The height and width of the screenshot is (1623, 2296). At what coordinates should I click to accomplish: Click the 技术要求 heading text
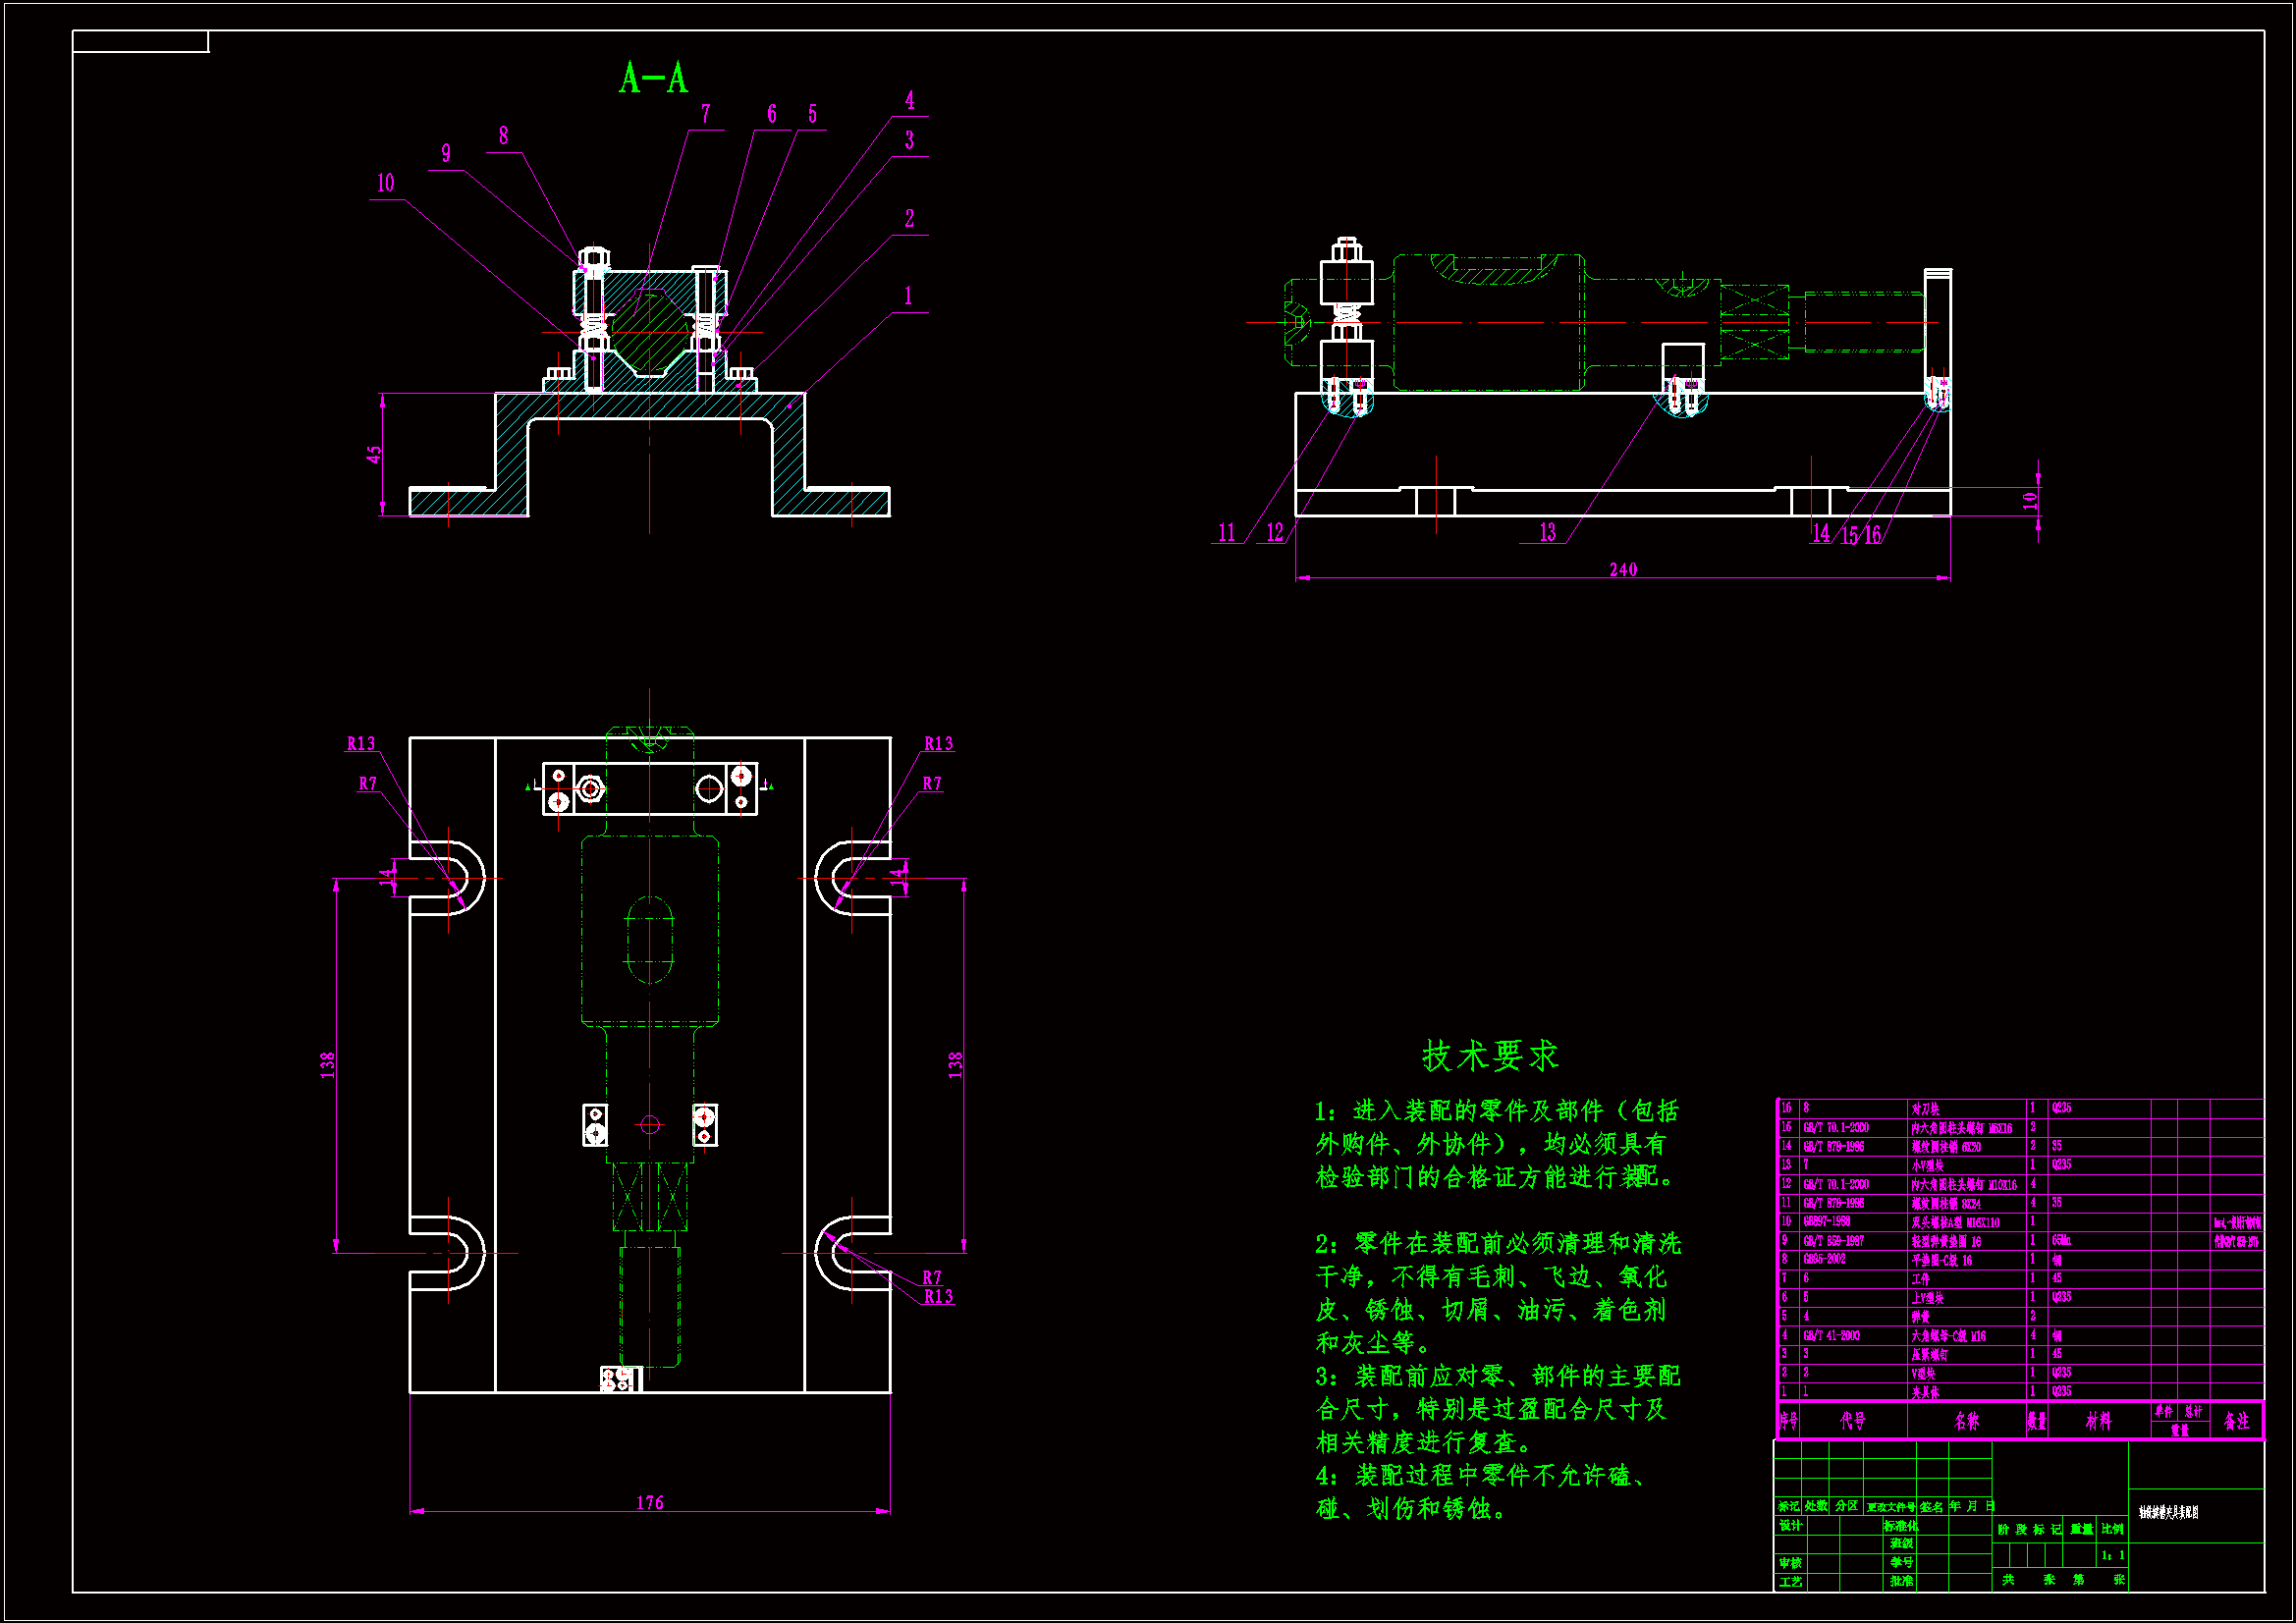[x=1490, y=1056]
